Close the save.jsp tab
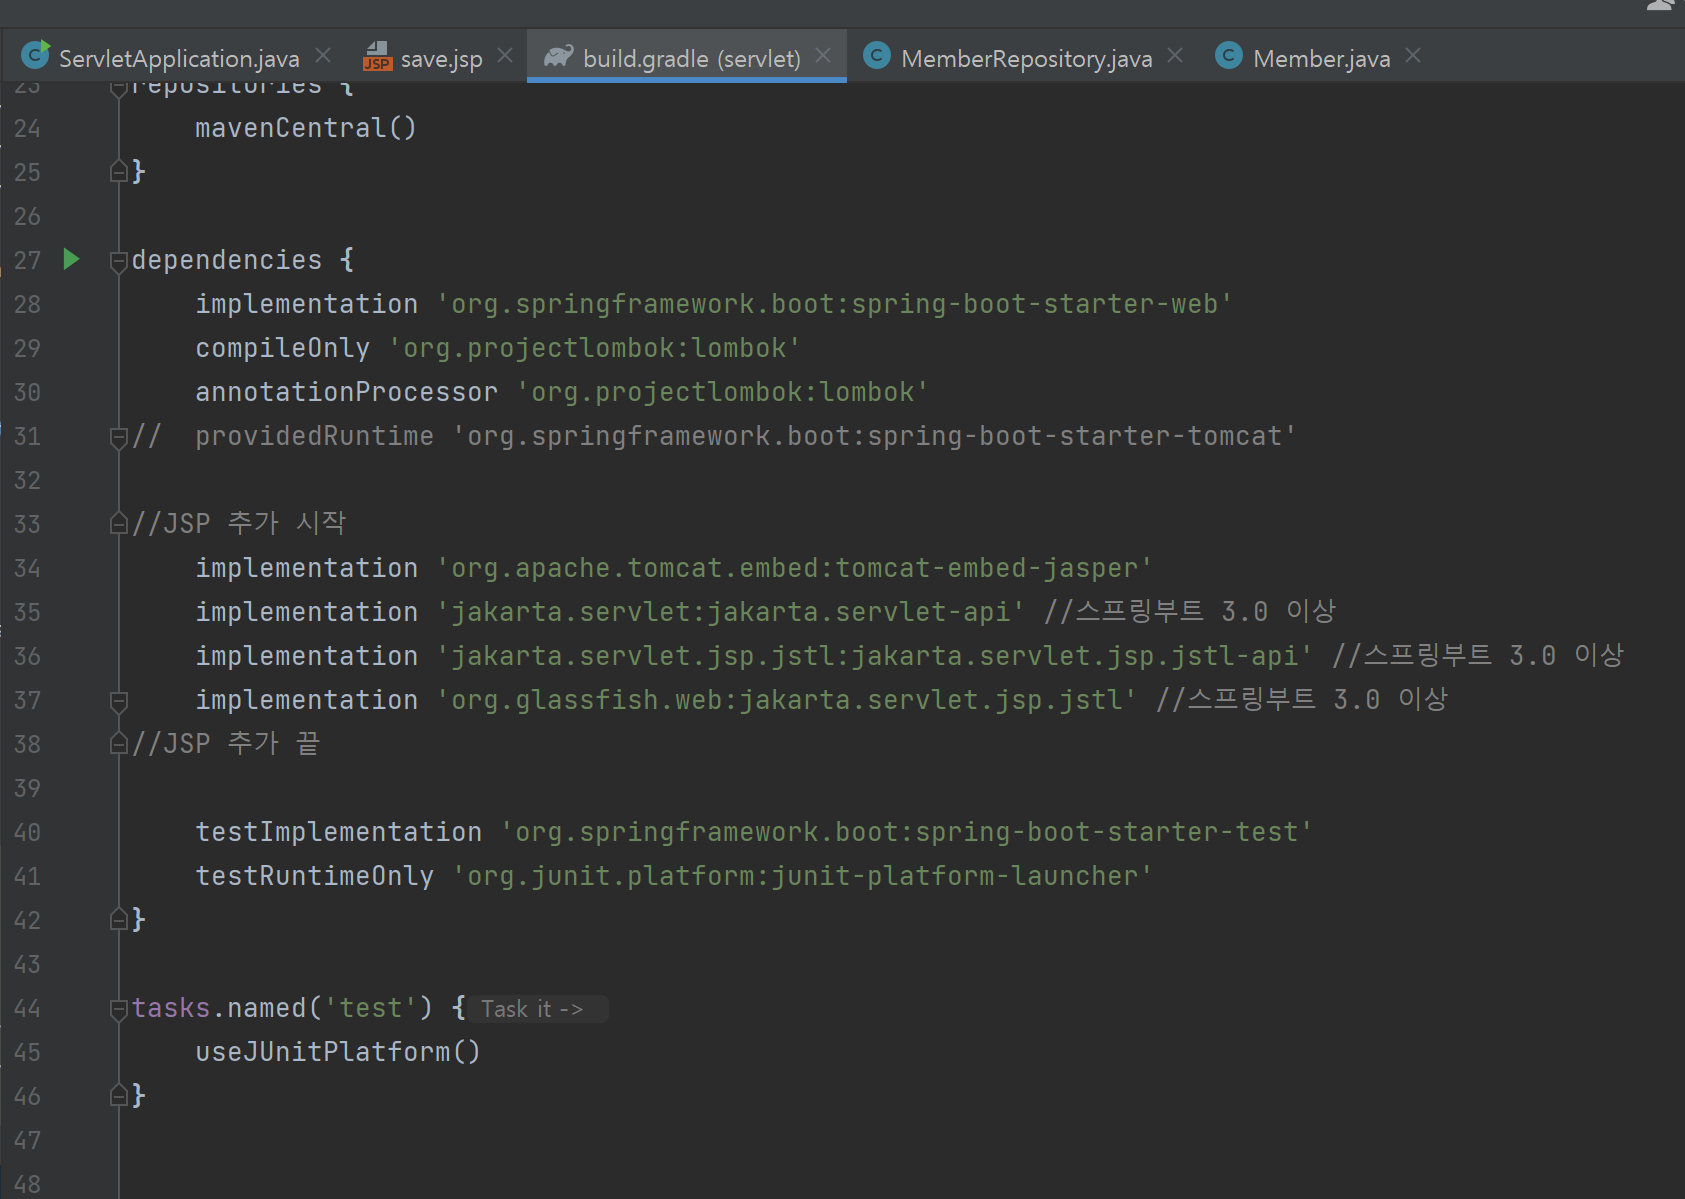The width and height of the screenshot is (1685, 1199). pos(505,56)
